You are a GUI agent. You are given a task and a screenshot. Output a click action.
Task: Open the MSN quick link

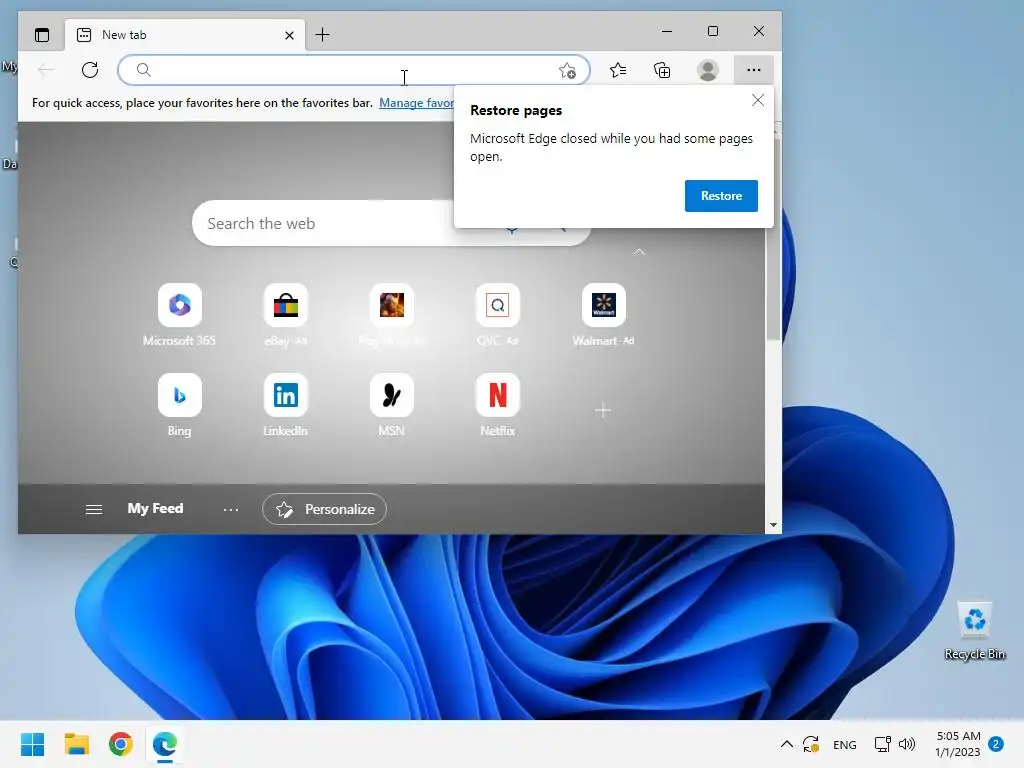click(392, 405)
